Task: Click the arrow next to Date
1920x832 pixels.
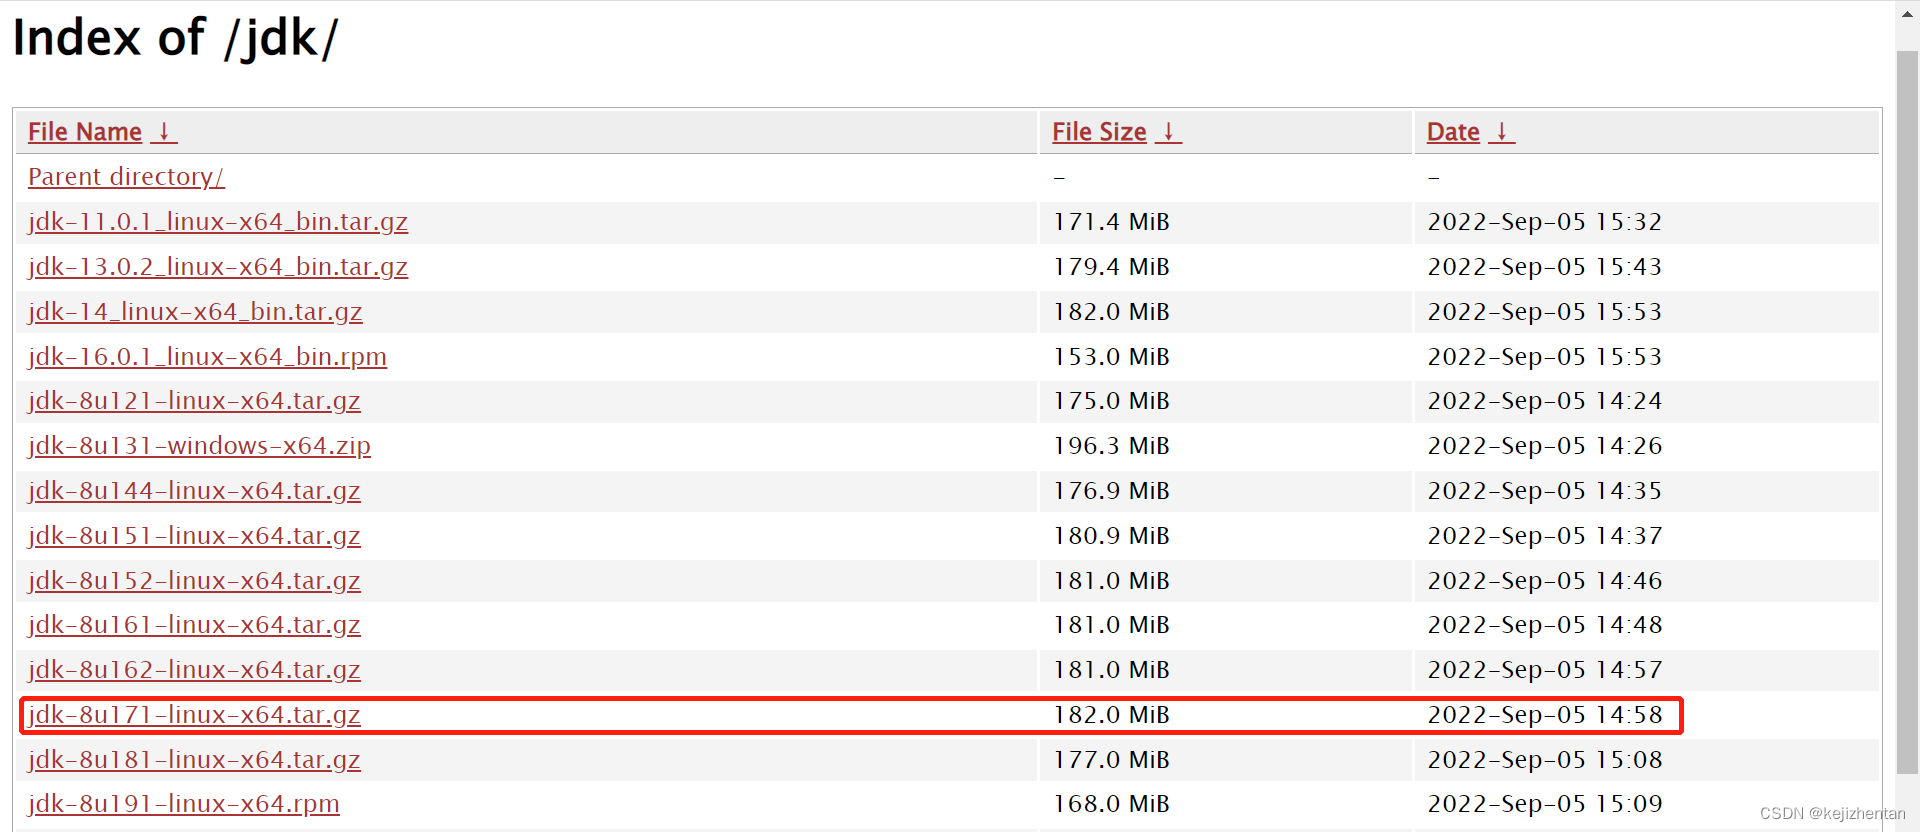Action: (1502, 132)
